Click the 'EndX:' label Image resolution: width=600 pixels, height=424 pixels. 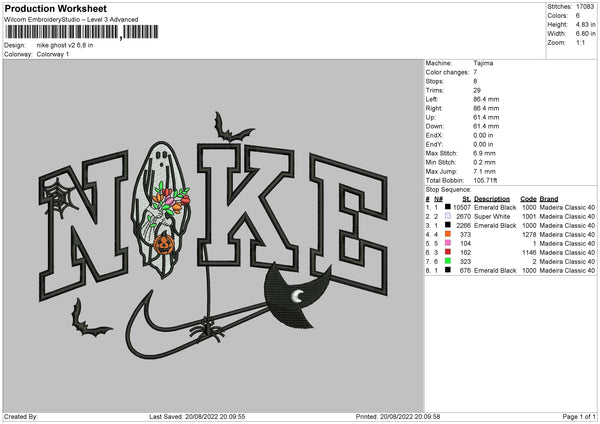tap(434, 135)
